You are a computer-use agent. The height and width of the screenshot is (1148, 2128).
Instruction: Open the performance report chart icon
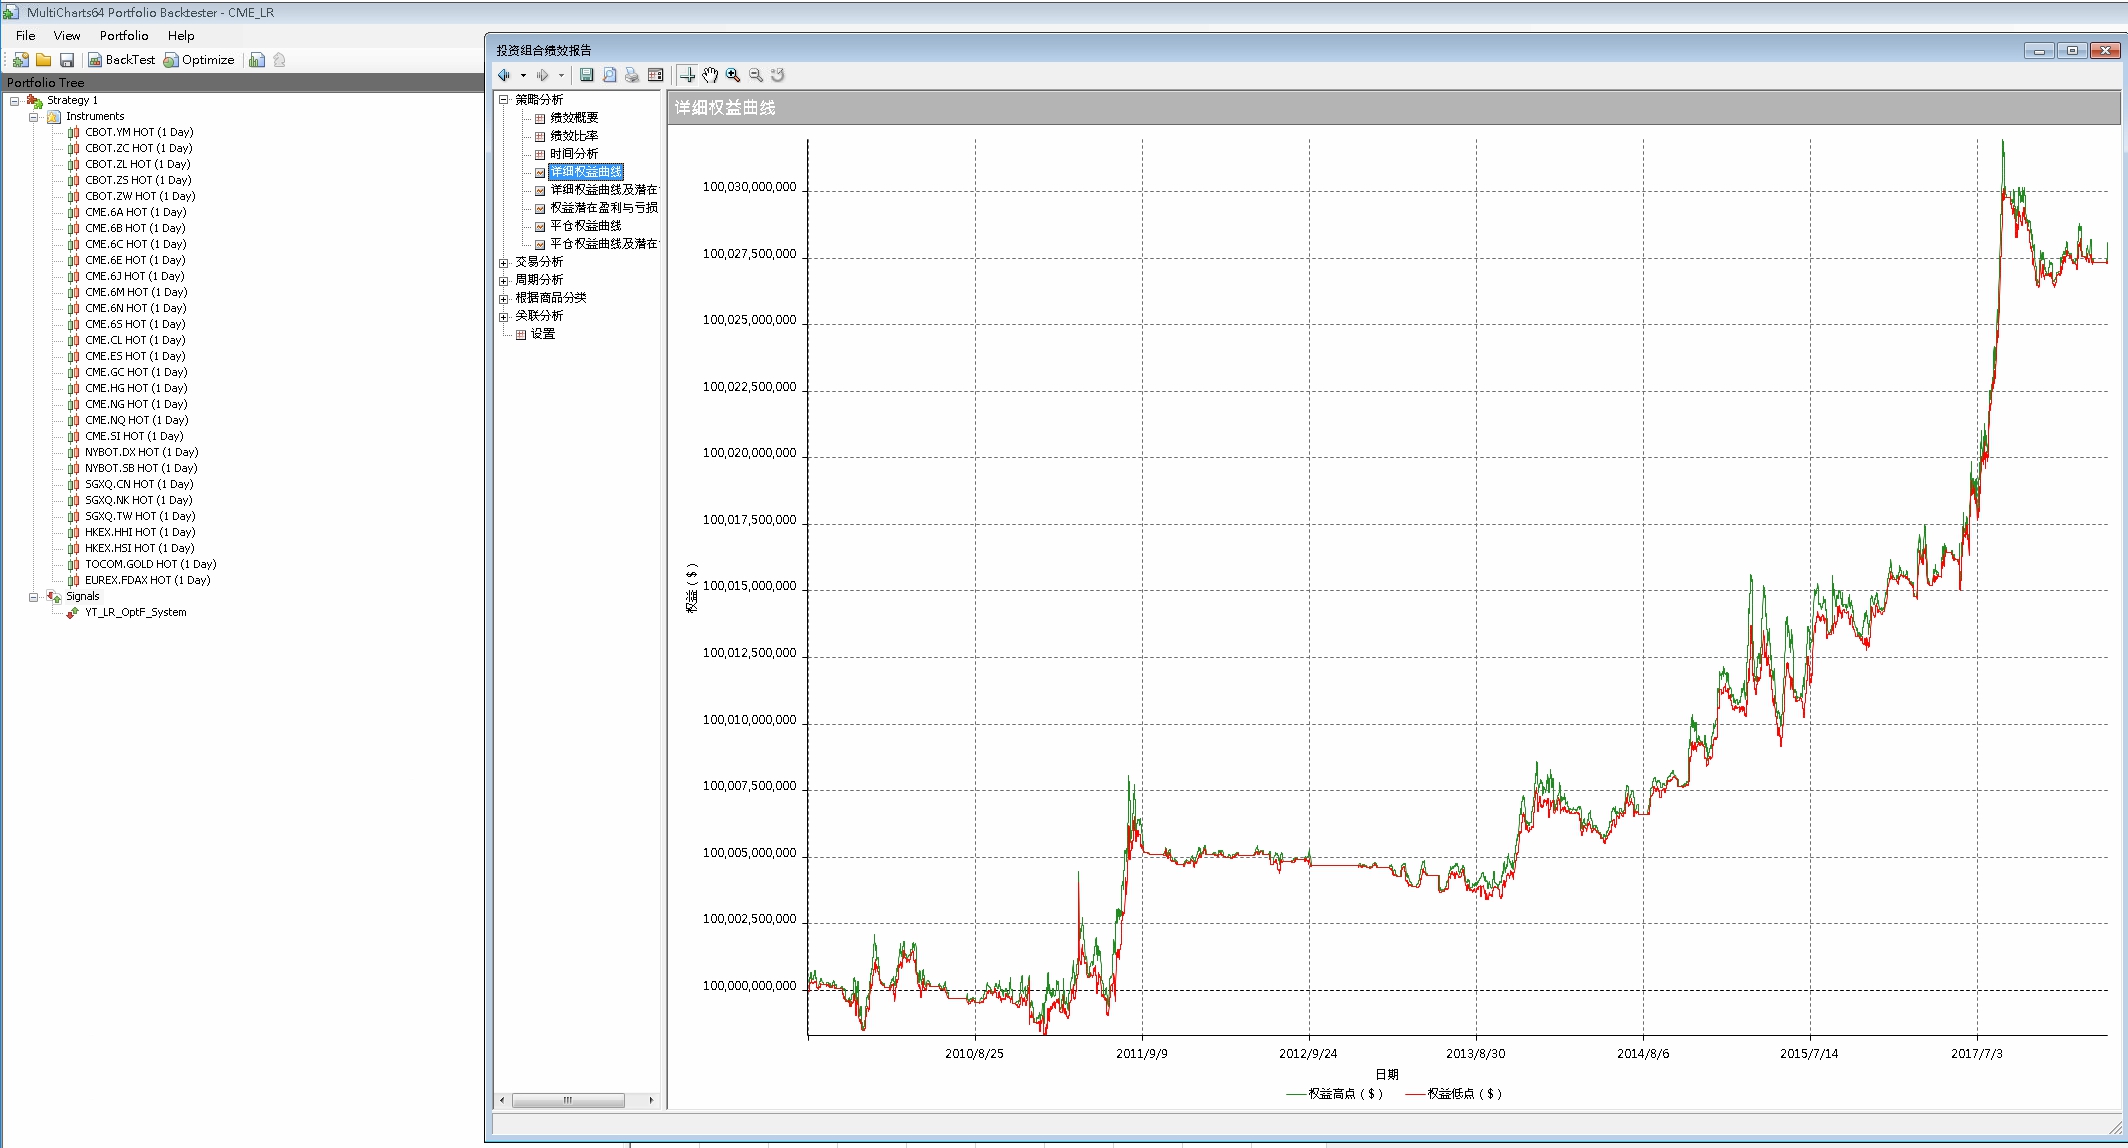(257, 60)
